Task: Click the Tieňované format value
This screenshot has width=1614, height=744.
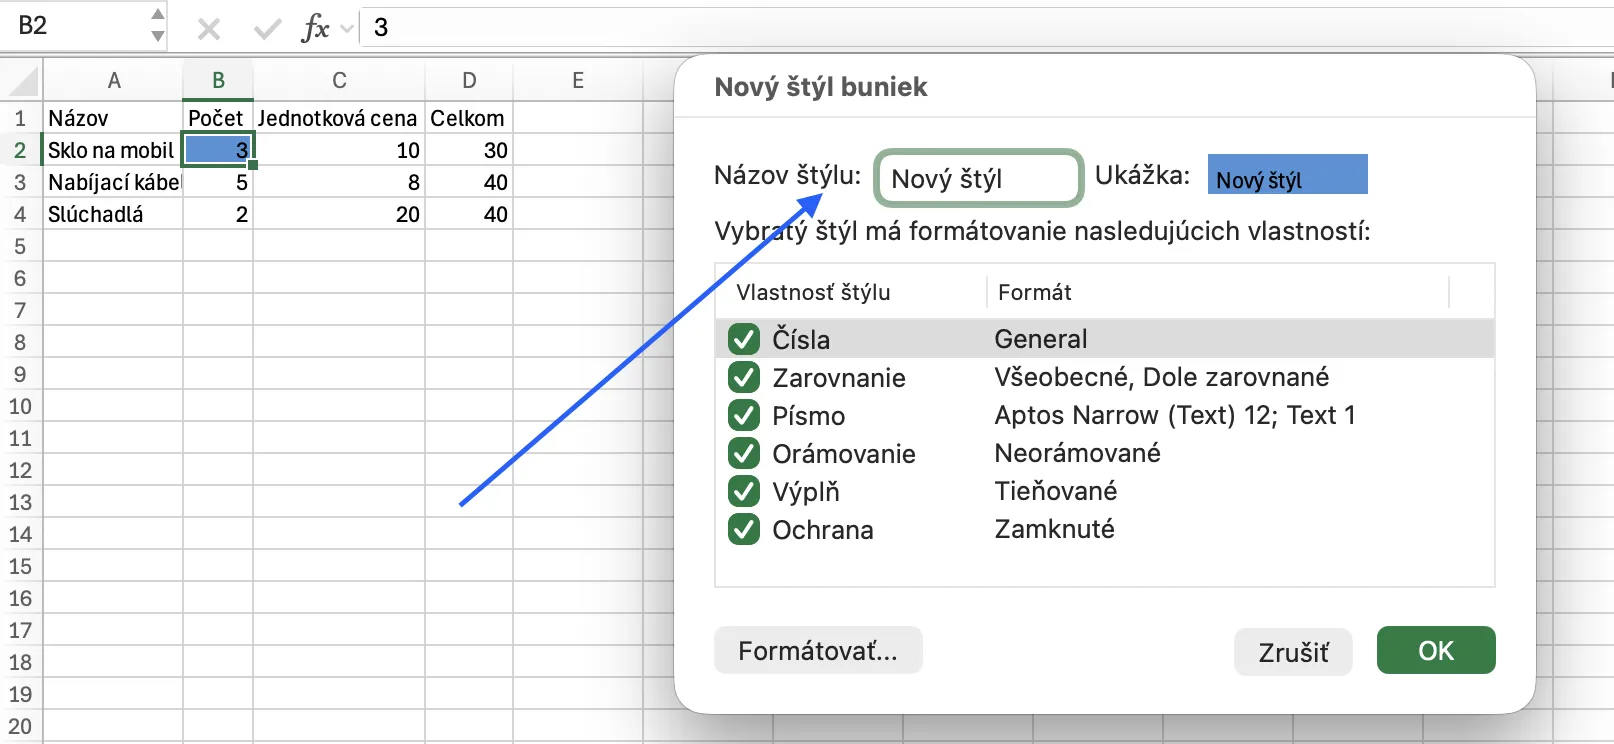Action: pyautogui.click(x=1055, y=491)
